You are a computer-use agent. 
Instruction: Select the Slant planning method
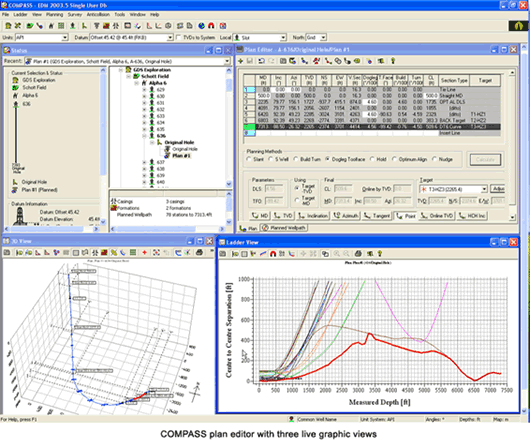(249, 159)
